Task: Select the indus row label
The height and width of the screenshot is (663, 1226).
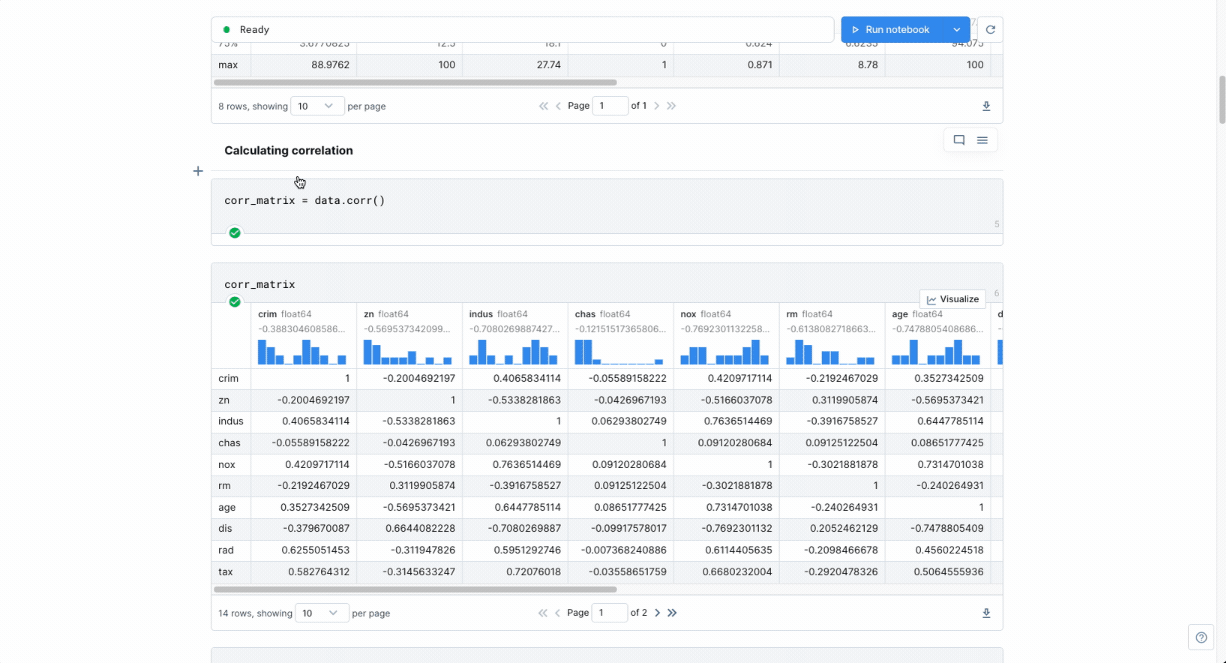Action: coord(231,422)
